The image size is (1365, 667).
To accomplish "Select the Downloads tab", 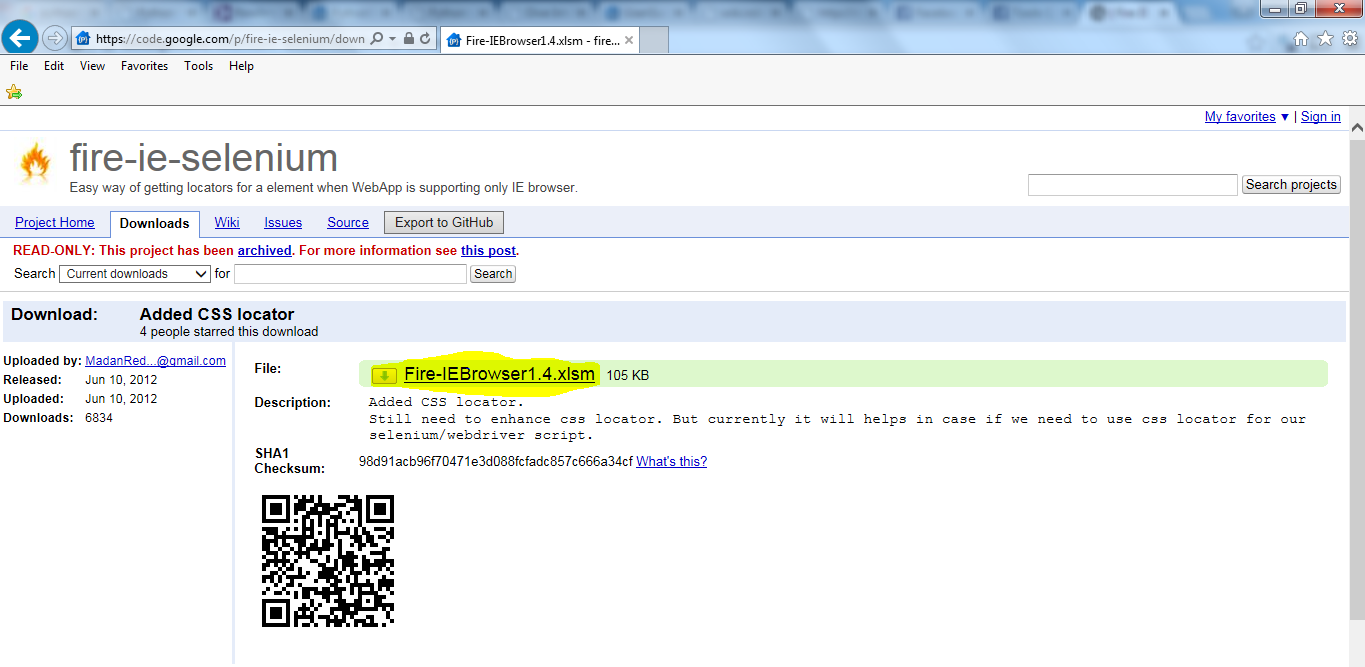I will 155,223.
